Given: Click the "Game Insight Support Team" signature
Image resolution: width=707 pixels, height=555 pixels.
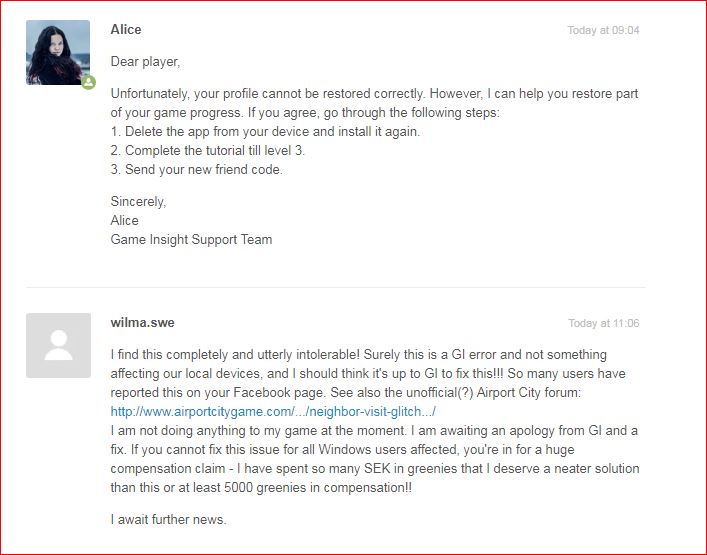Looking at the screenshot, I should click(191, 239).
